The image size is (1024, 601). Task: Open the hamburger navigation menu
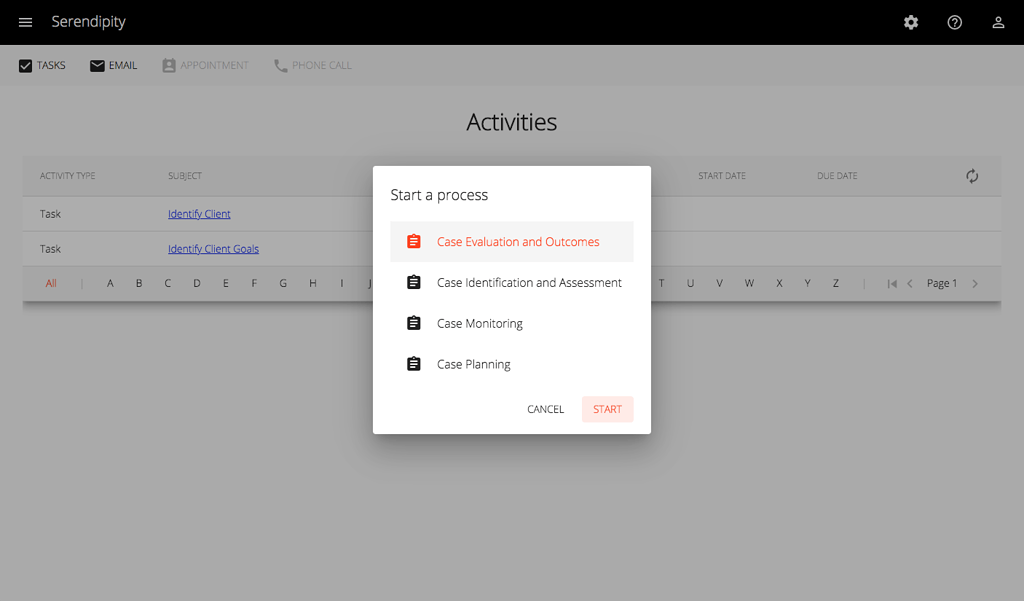(25, 21)
